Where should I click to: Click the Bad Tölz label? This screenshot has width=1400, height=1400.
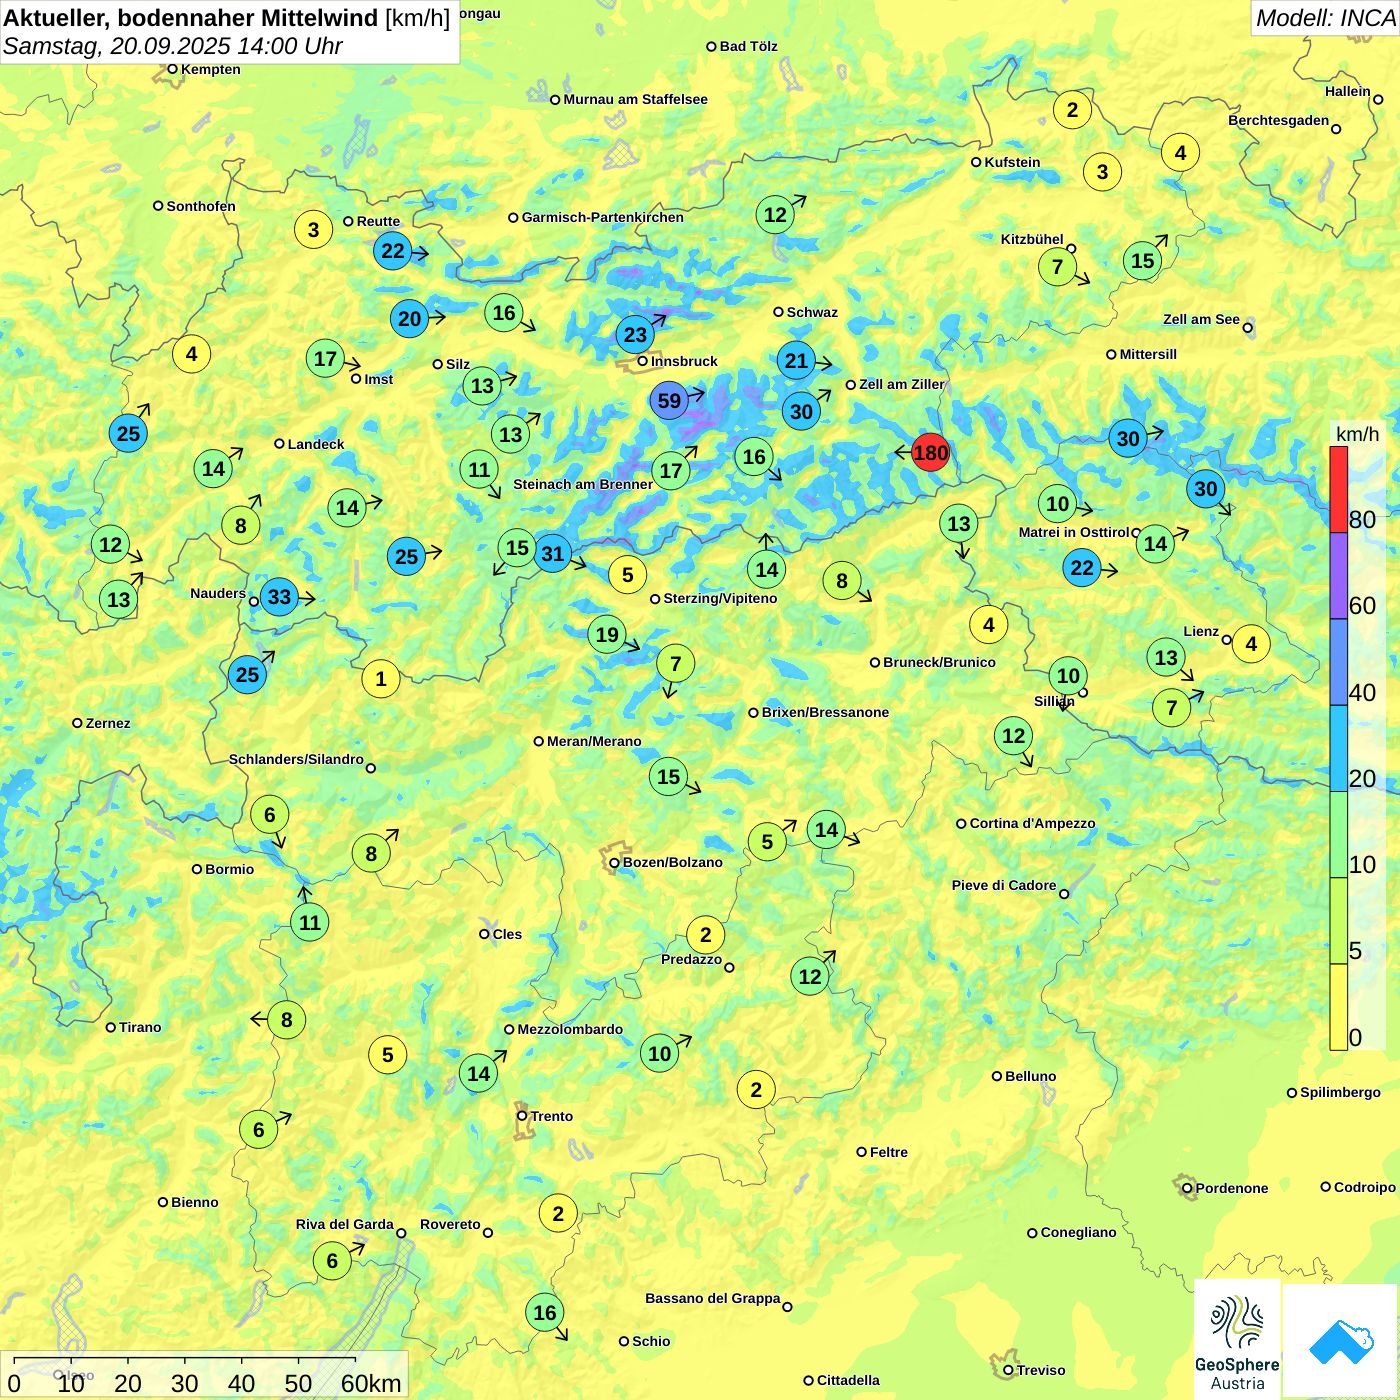pyautogui.click(x=748, y=46)
